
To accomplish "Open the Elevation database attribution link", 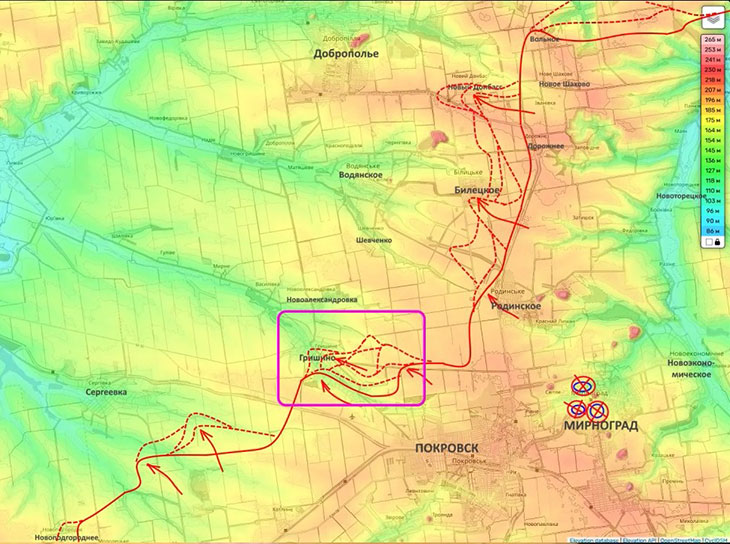I will point(595,540).
